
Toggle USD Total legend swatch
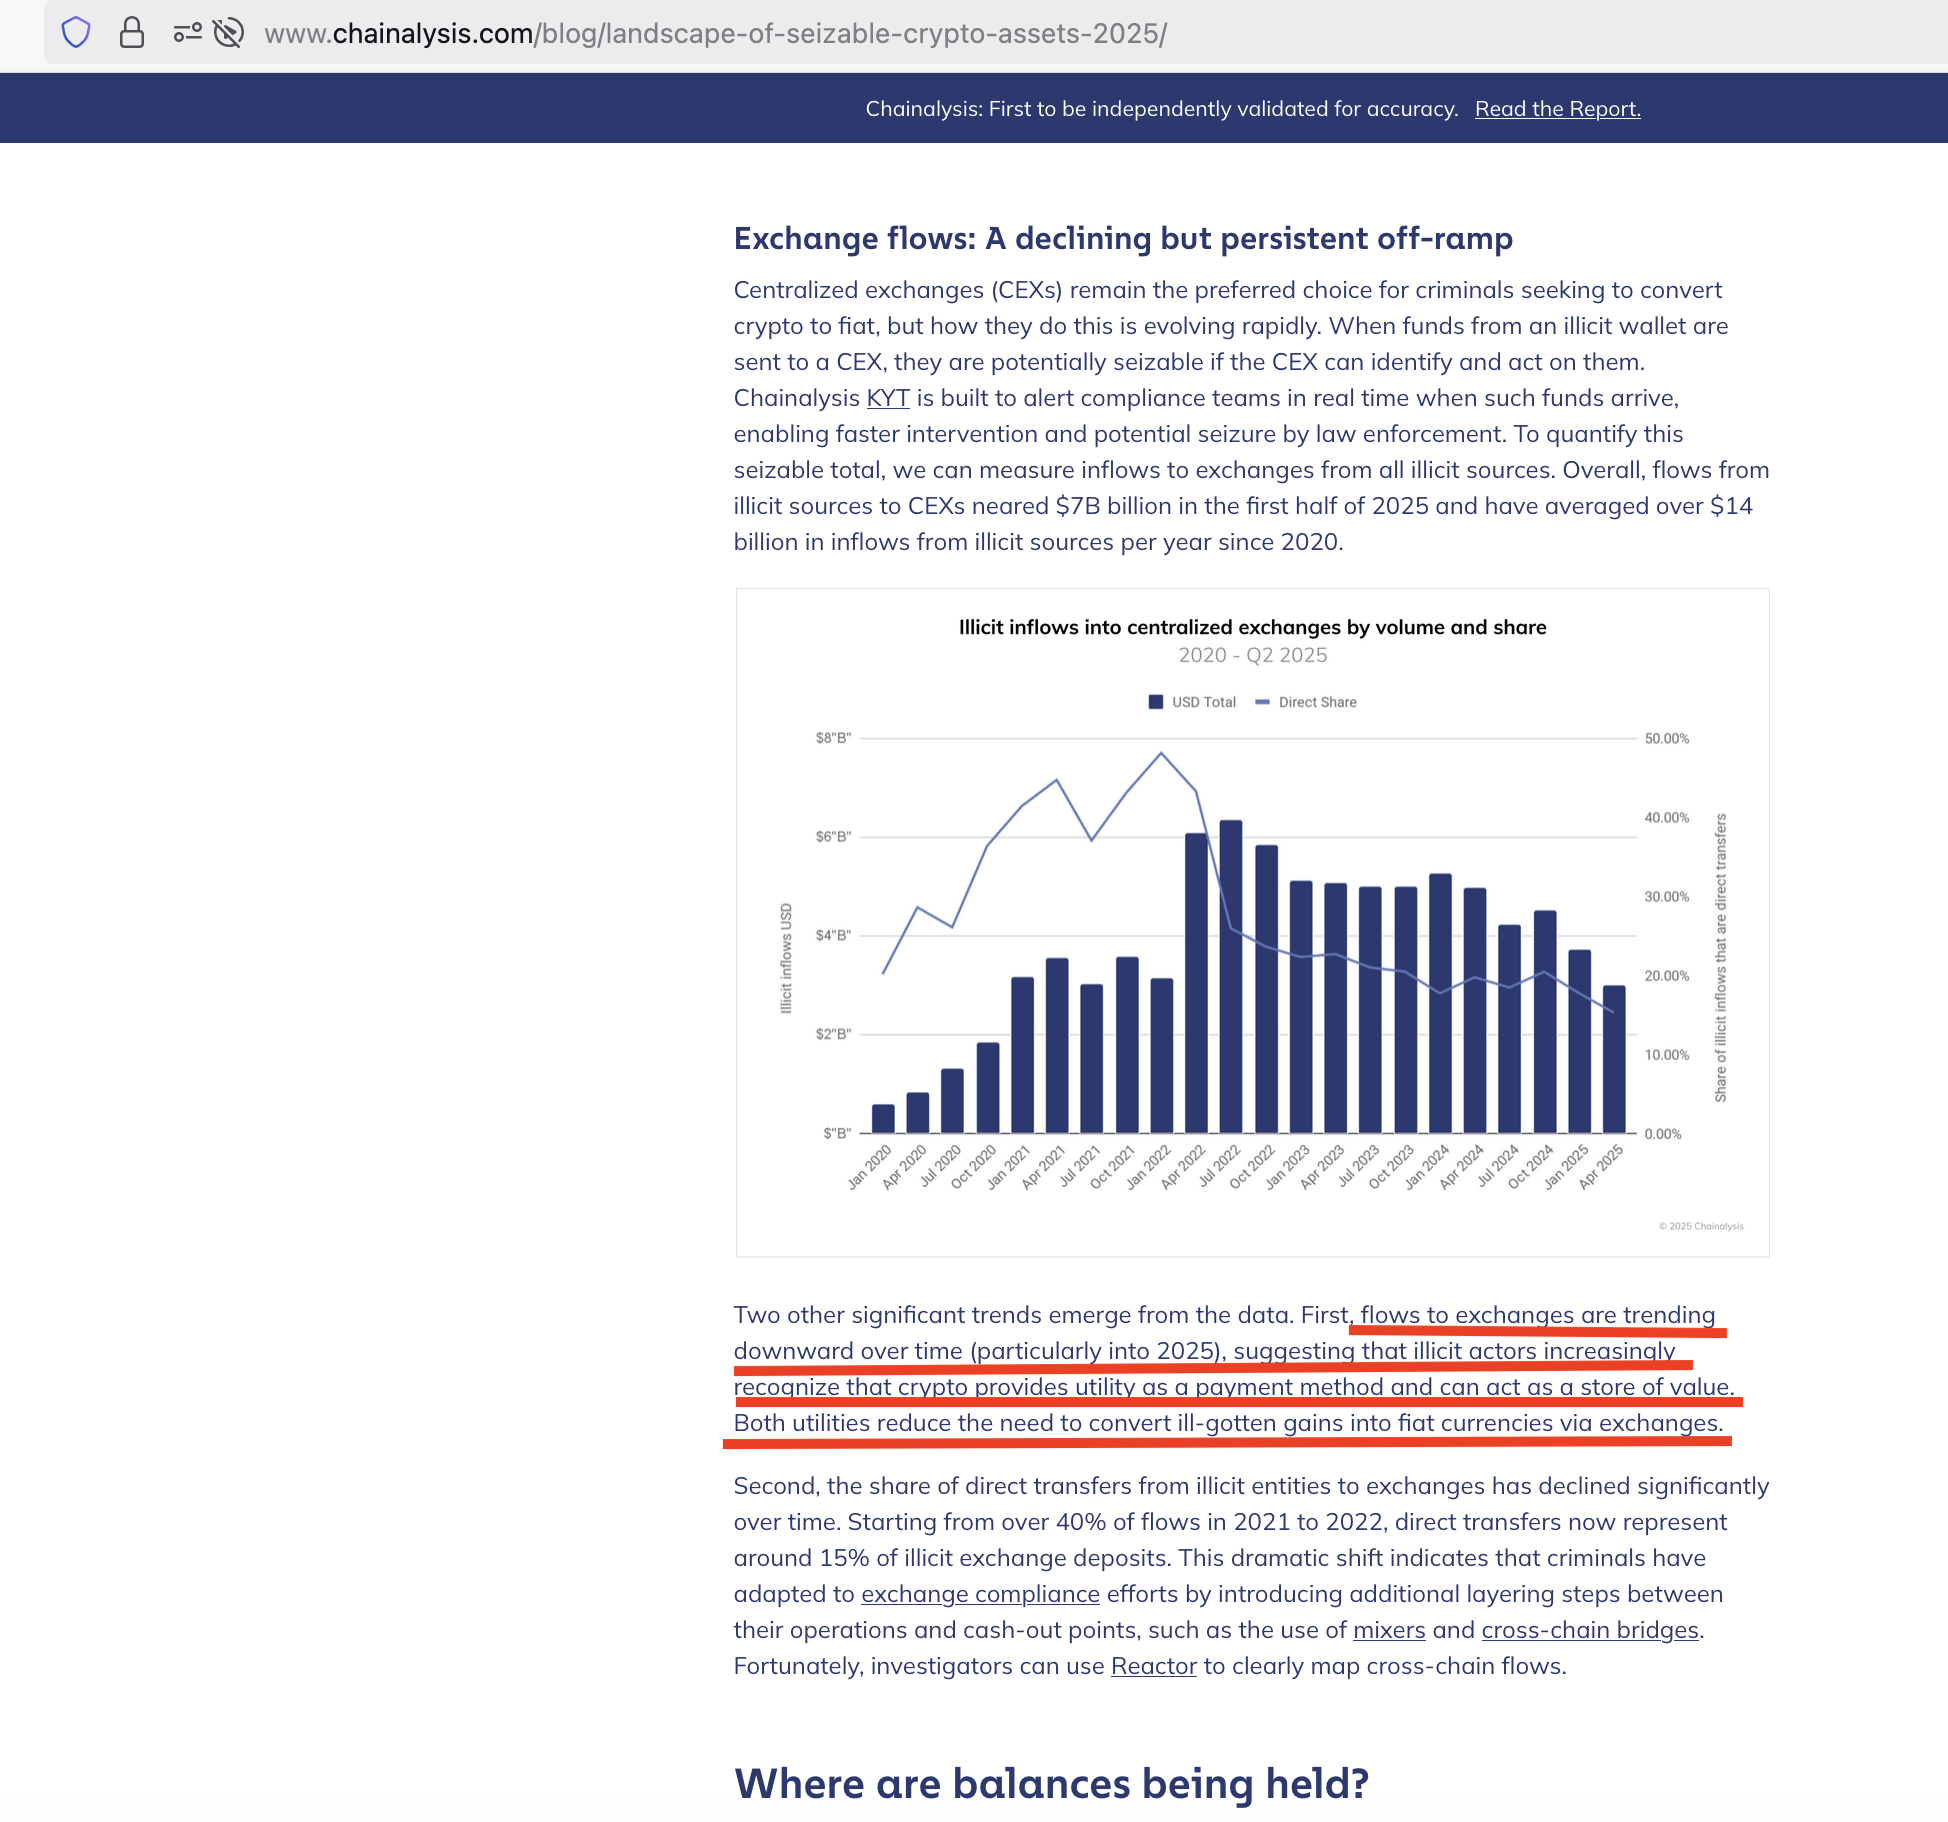tap(1156, 702)
